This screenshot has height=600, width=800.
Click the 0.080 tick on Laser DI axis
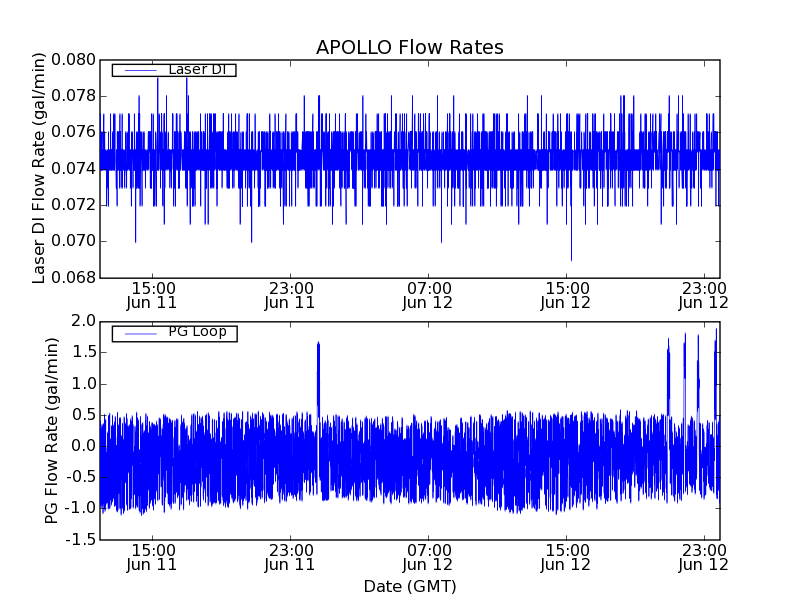pos(73,60)
